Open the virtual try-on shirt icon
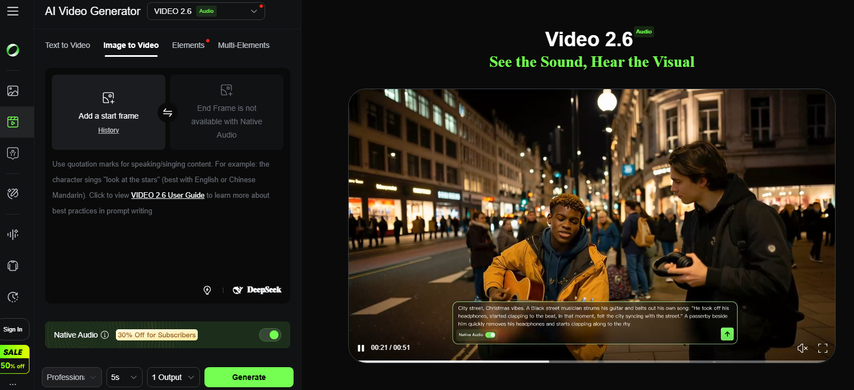Screen dimensions: 854x390 point(13,266)
